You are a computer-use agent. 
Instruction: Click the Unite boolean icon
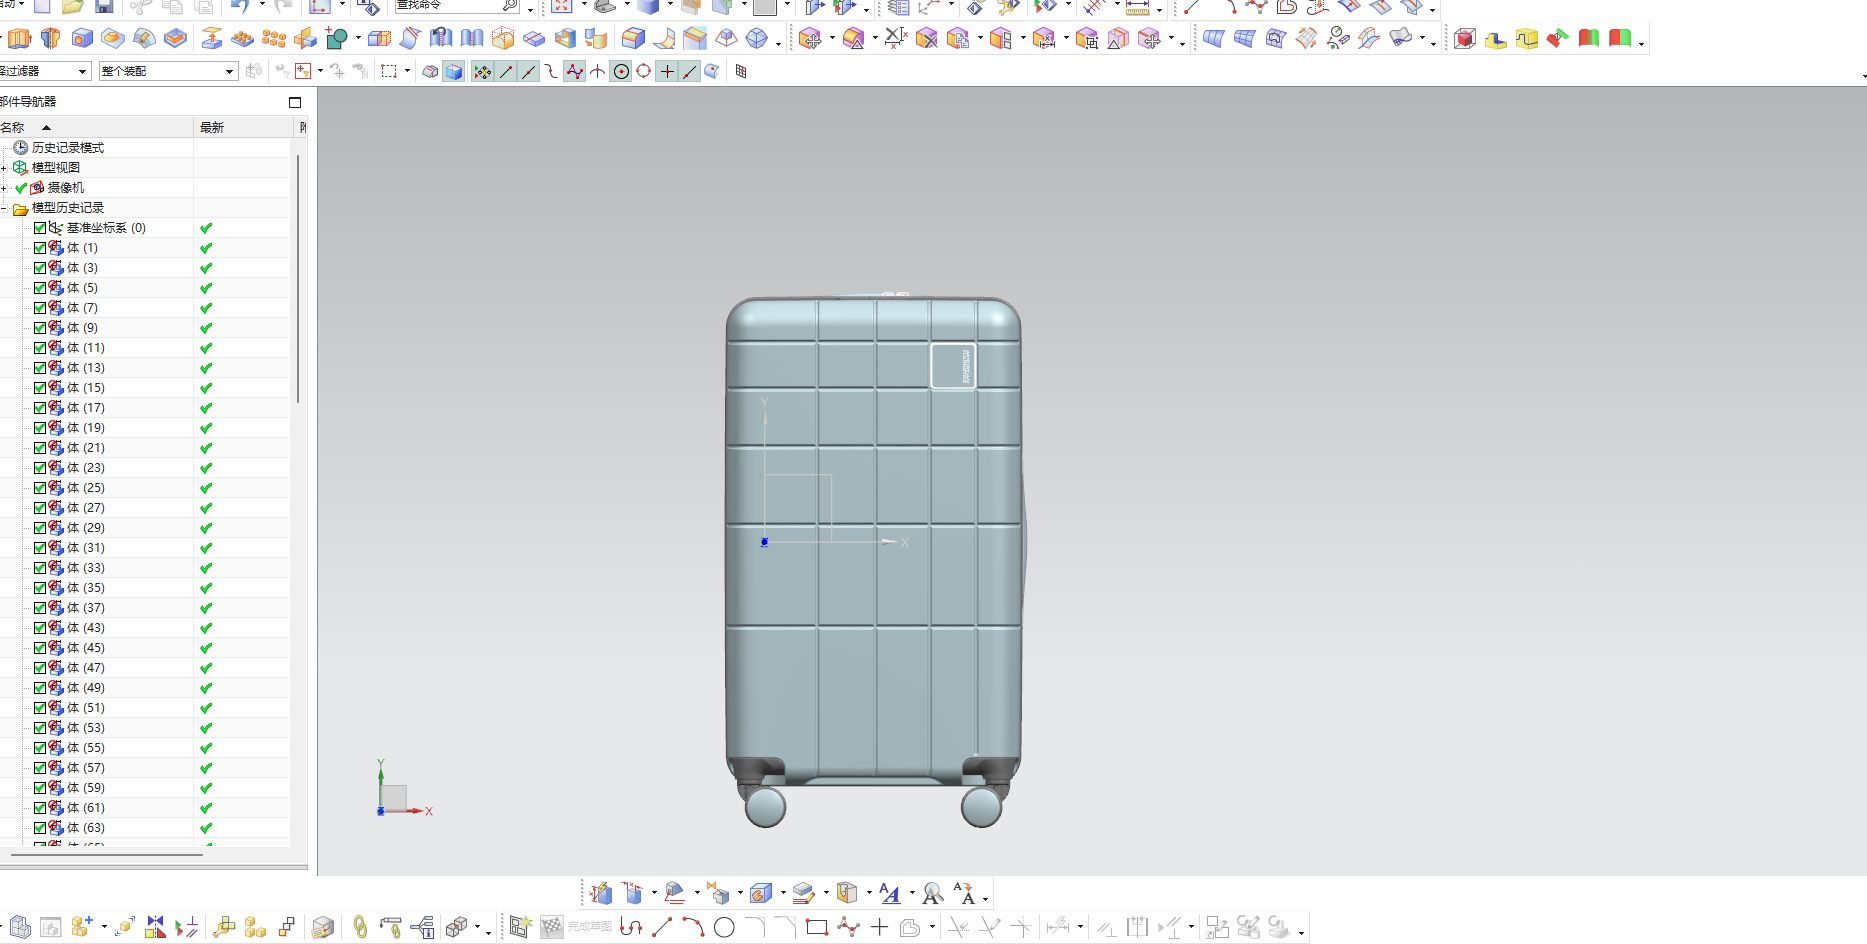click(337, 39)
